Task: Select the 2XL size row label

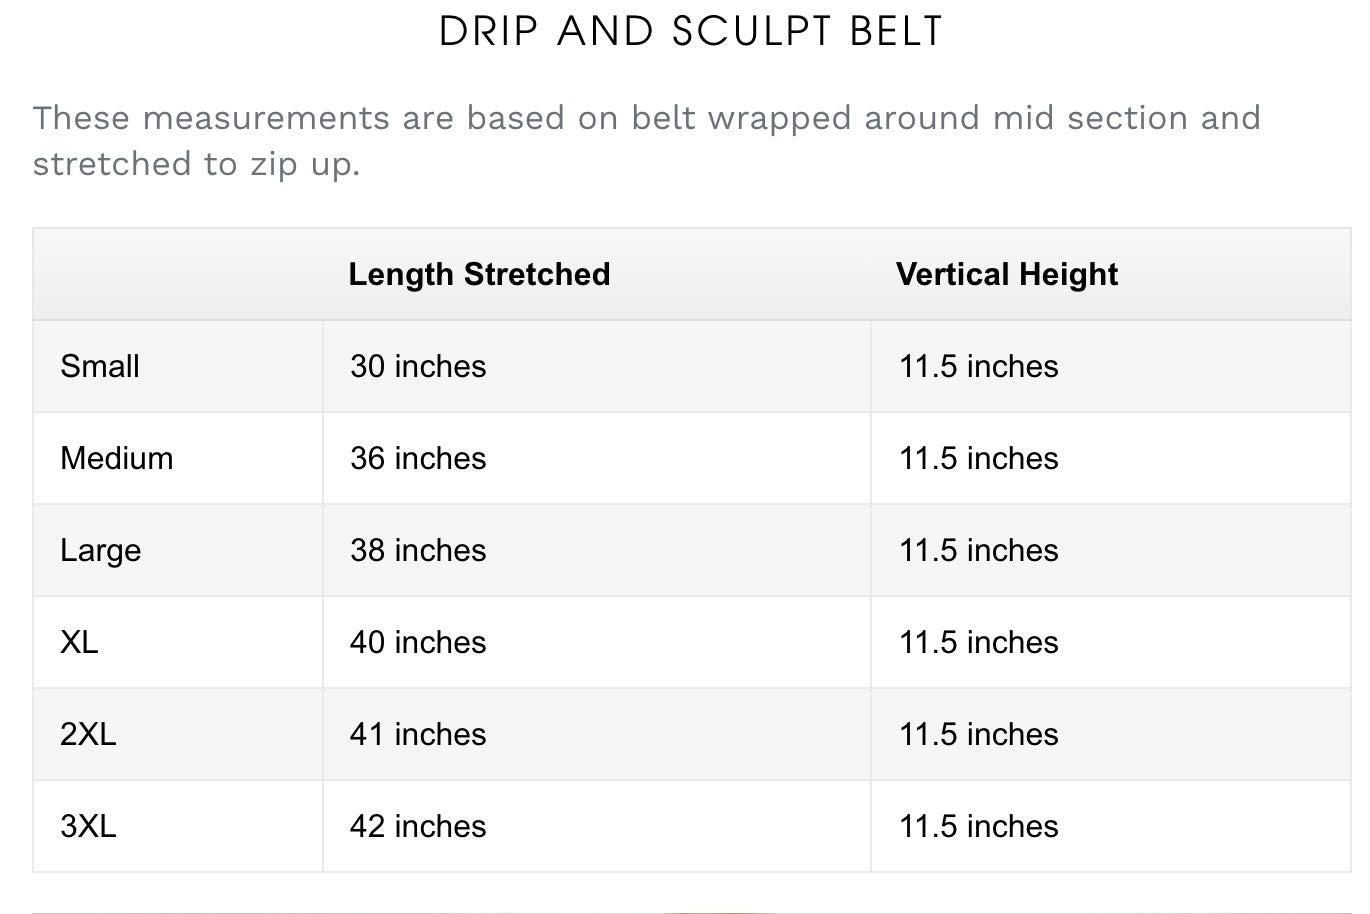Action: point(88,734)
